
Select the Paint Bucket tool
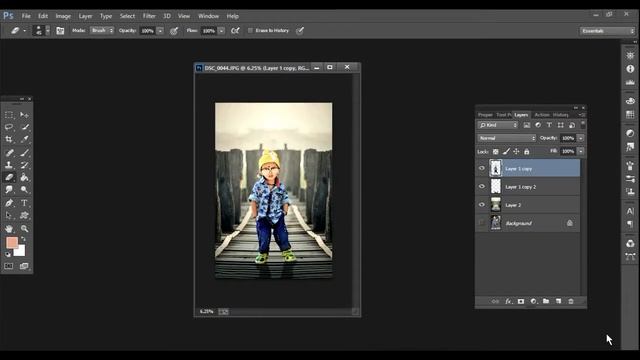click(x=24, y=178)
